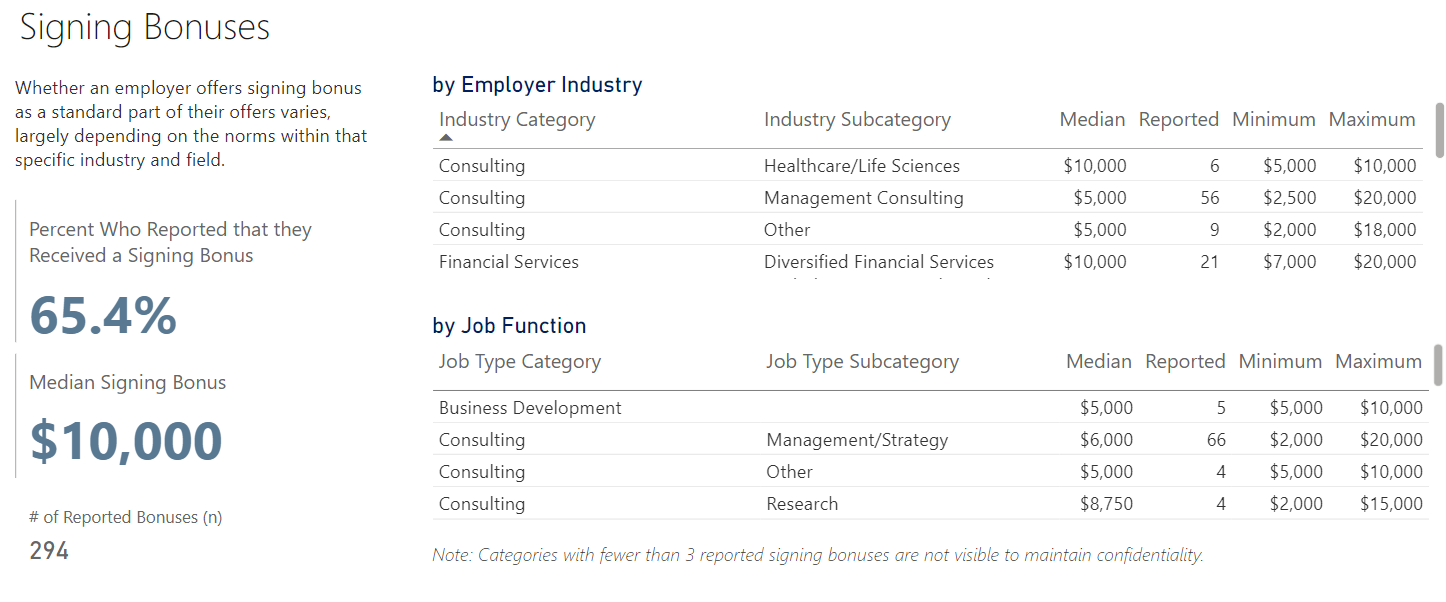Sort by the Job Type Subcategory header
1446x602 pixels.
coord(862,362)
